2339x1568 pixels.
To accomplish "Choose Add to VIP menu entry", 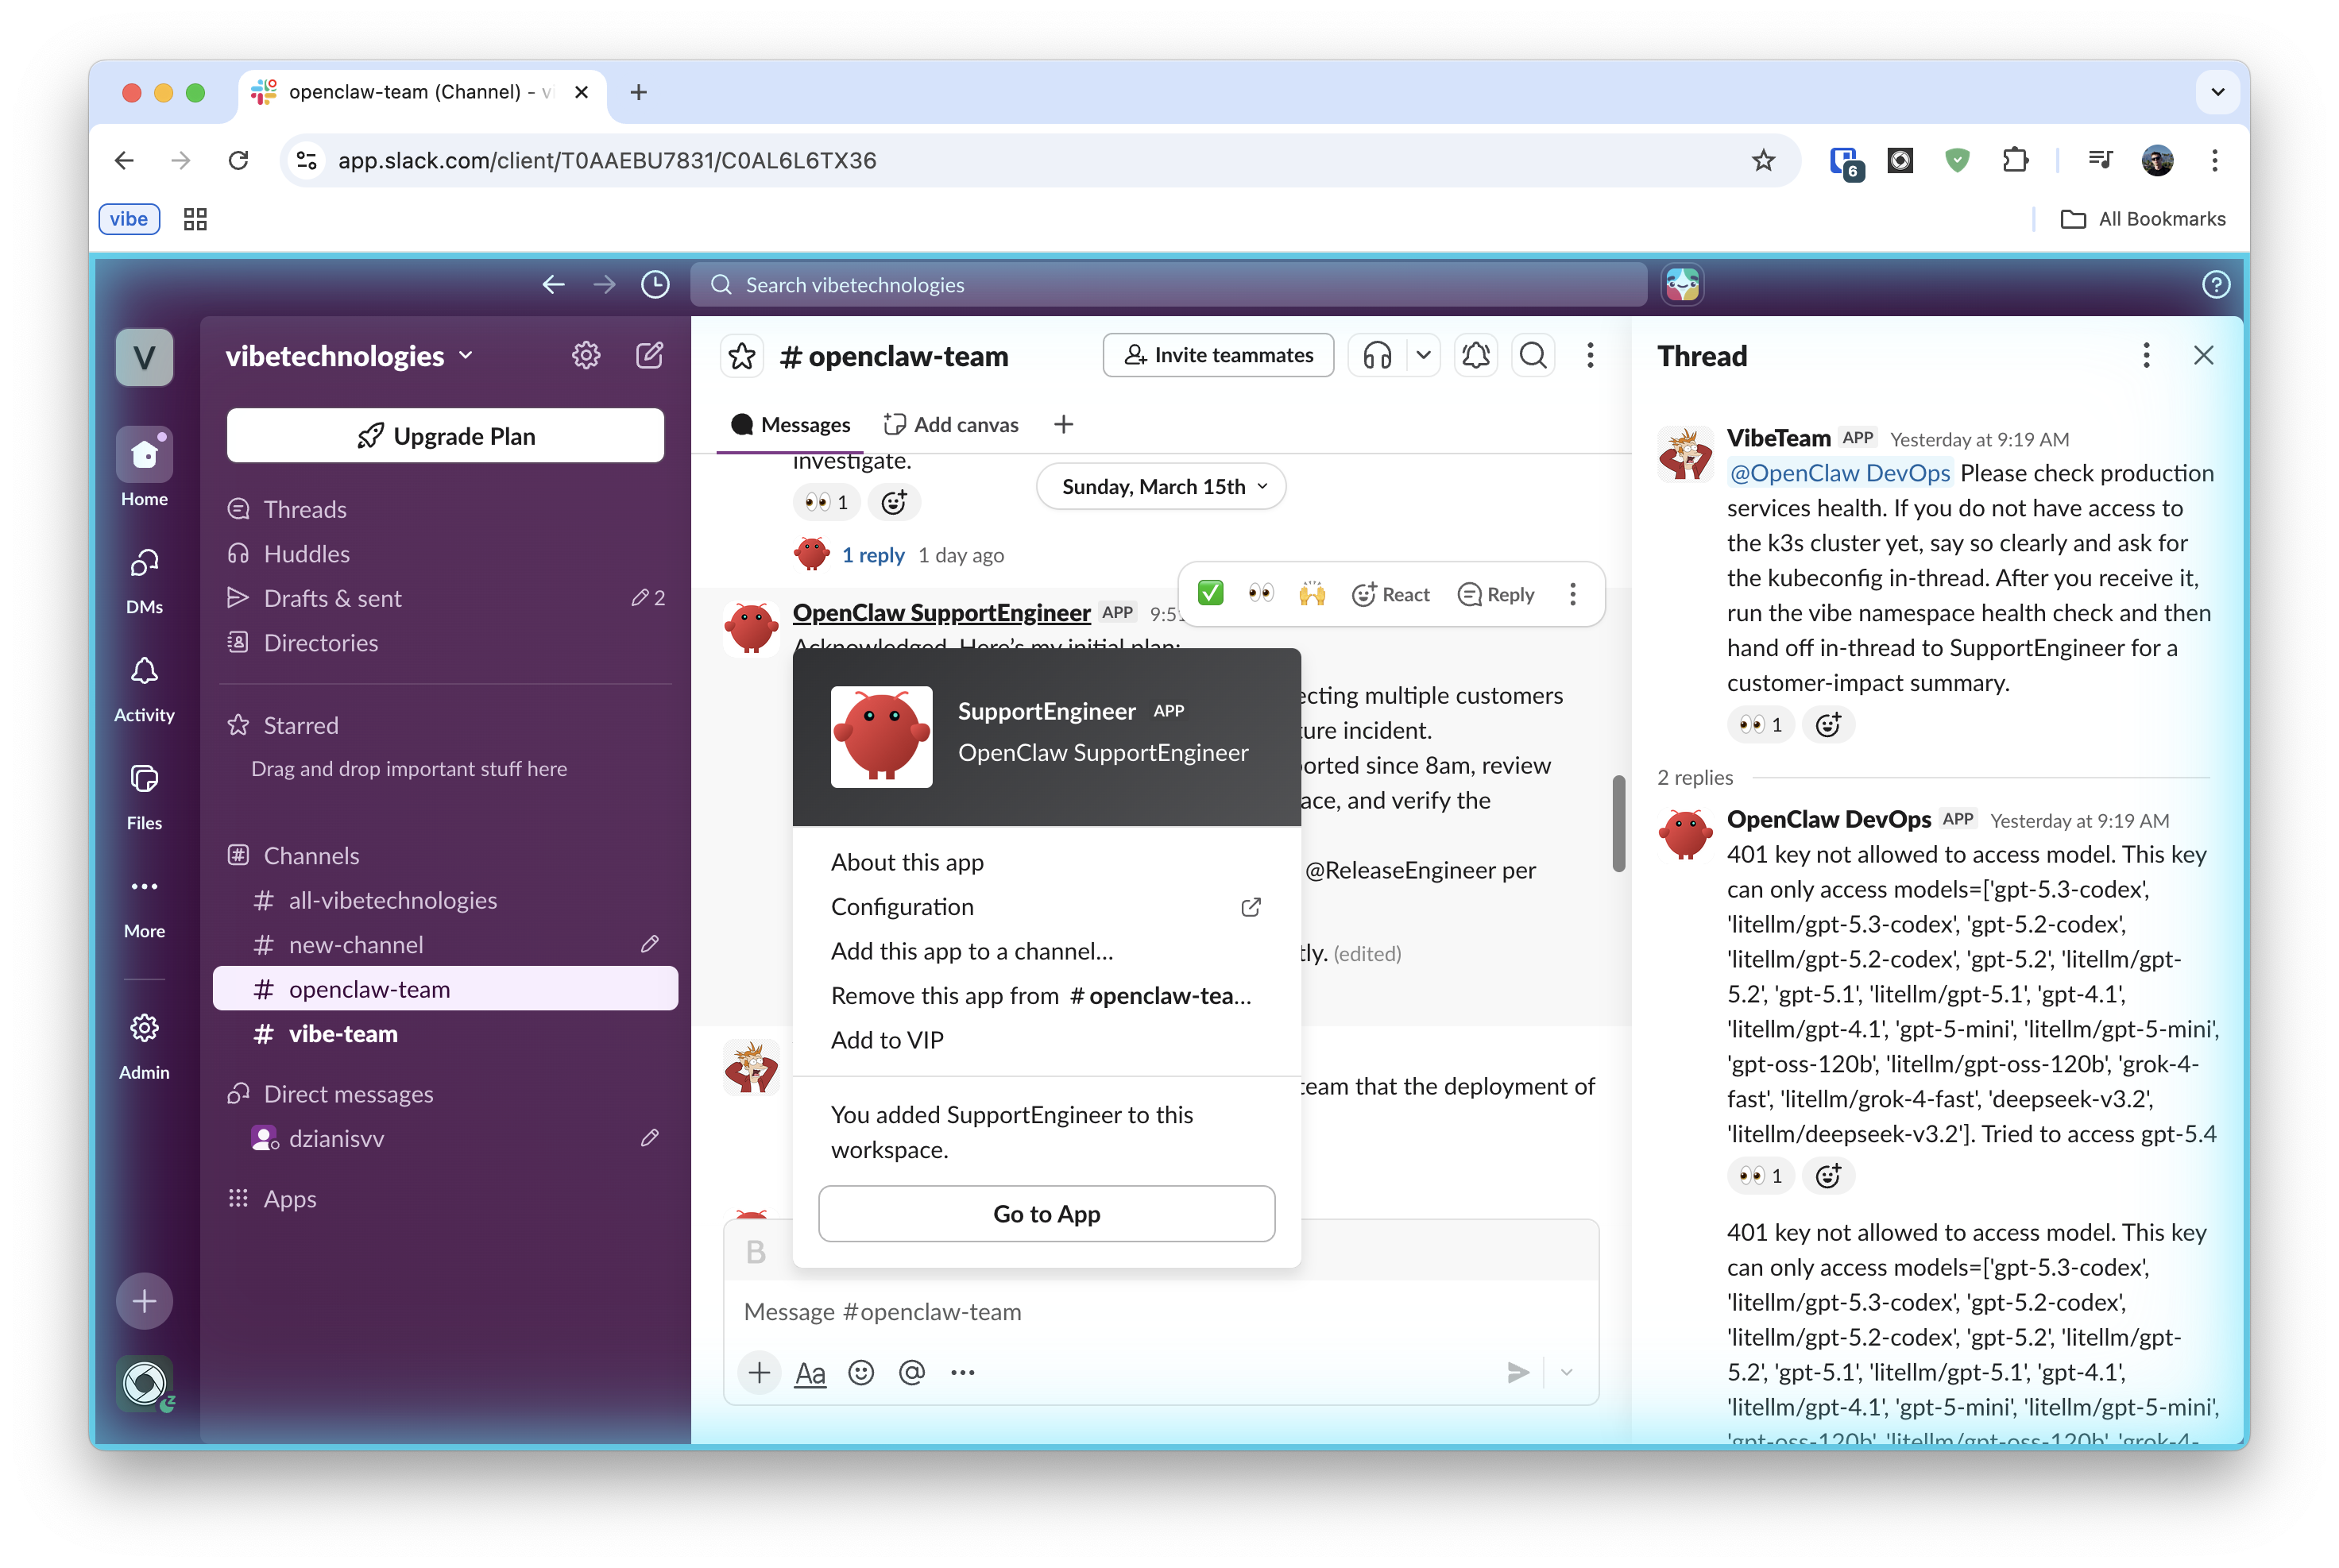I will click(887, 1040).
